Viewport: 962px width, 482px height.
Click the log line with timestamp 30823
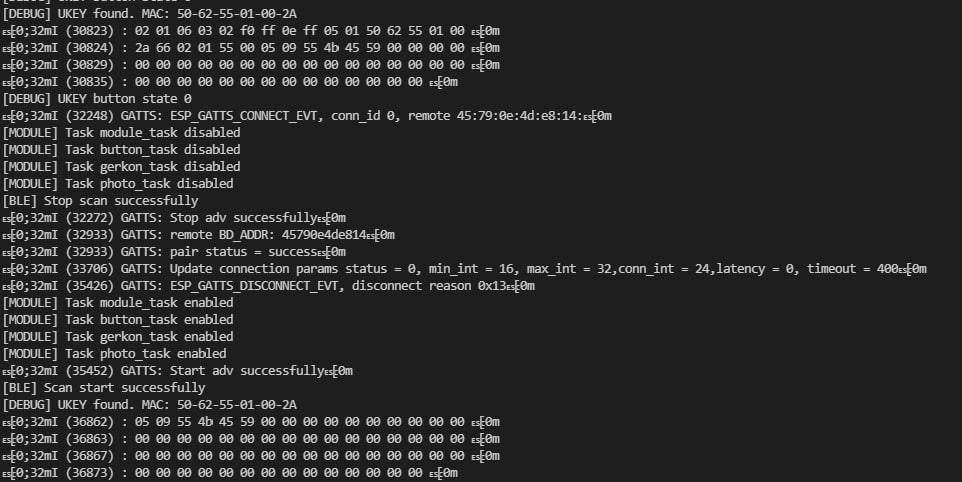(250, 31)
